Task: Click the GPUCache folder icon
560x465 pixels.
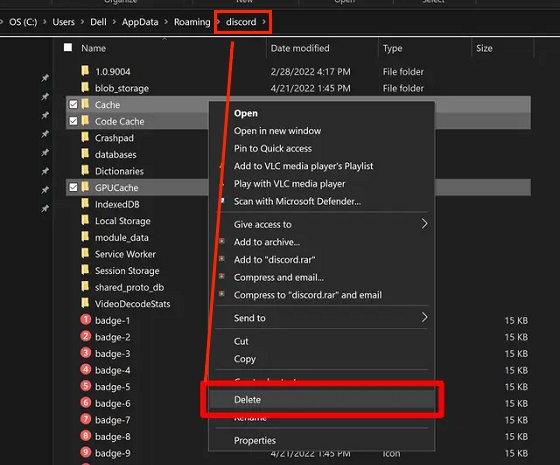Action: click(85, 187)
